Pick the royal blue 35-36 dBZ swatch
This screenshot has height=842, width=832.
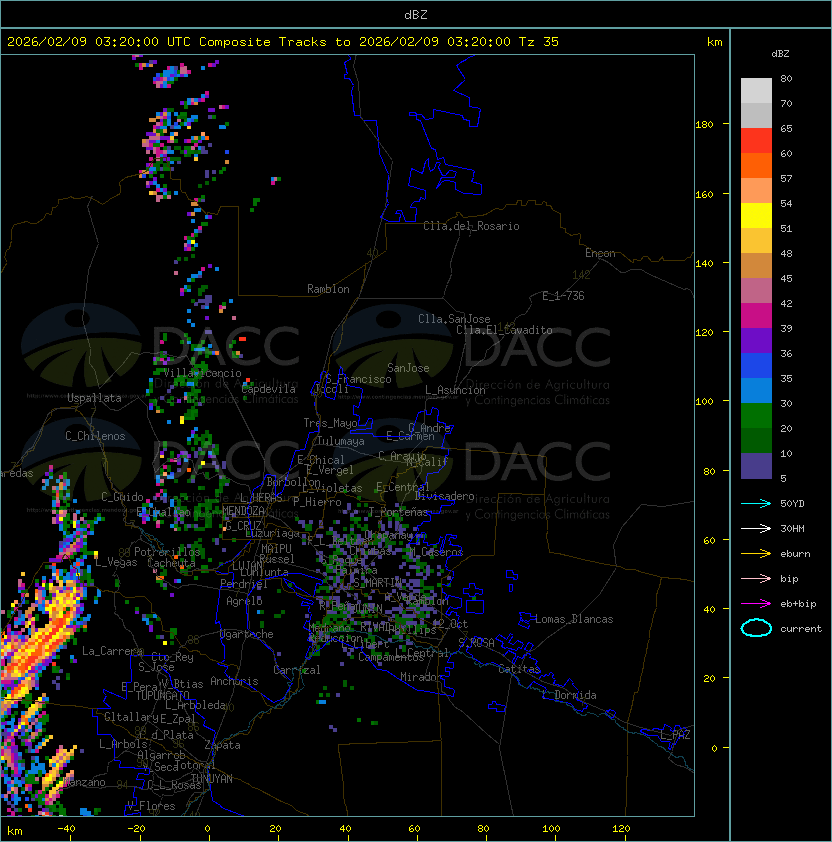756,365
